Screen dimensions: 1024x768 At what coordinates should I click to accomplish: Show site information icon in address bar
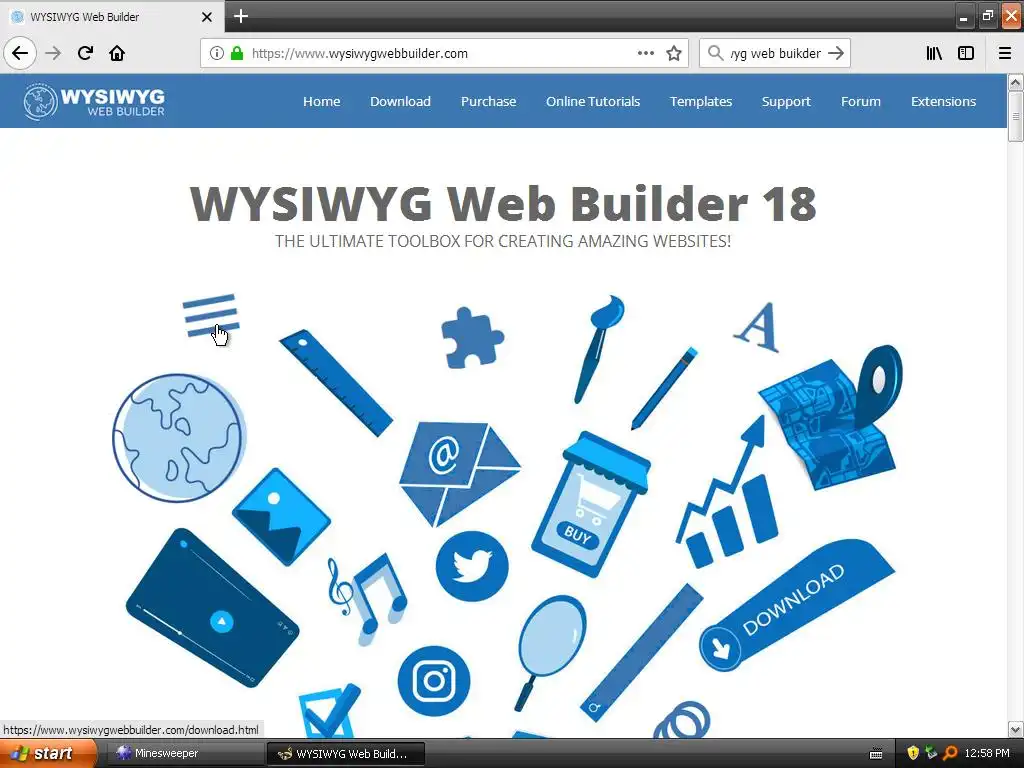[x=216, y=53]
